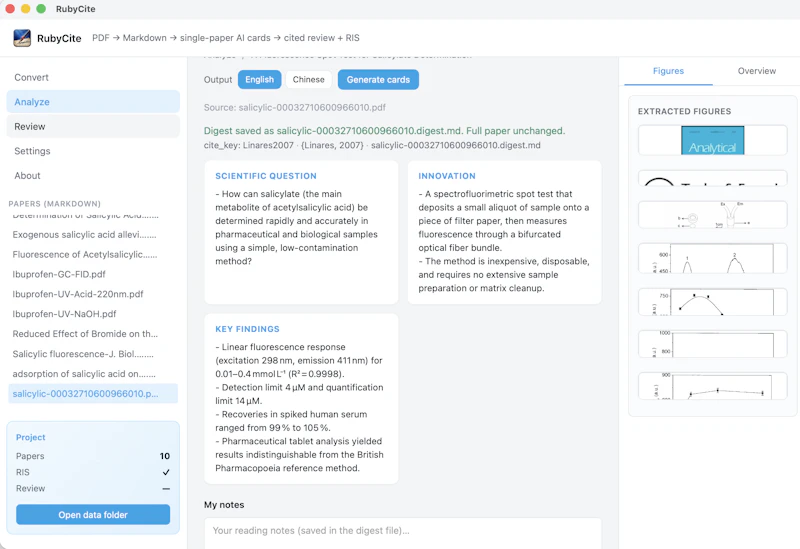Open Ibuprofen-UV-Acid-220nm.pdf in the list
Image resolution: width=800 pixels, height=549 pixels.
(x=93, y=294)
